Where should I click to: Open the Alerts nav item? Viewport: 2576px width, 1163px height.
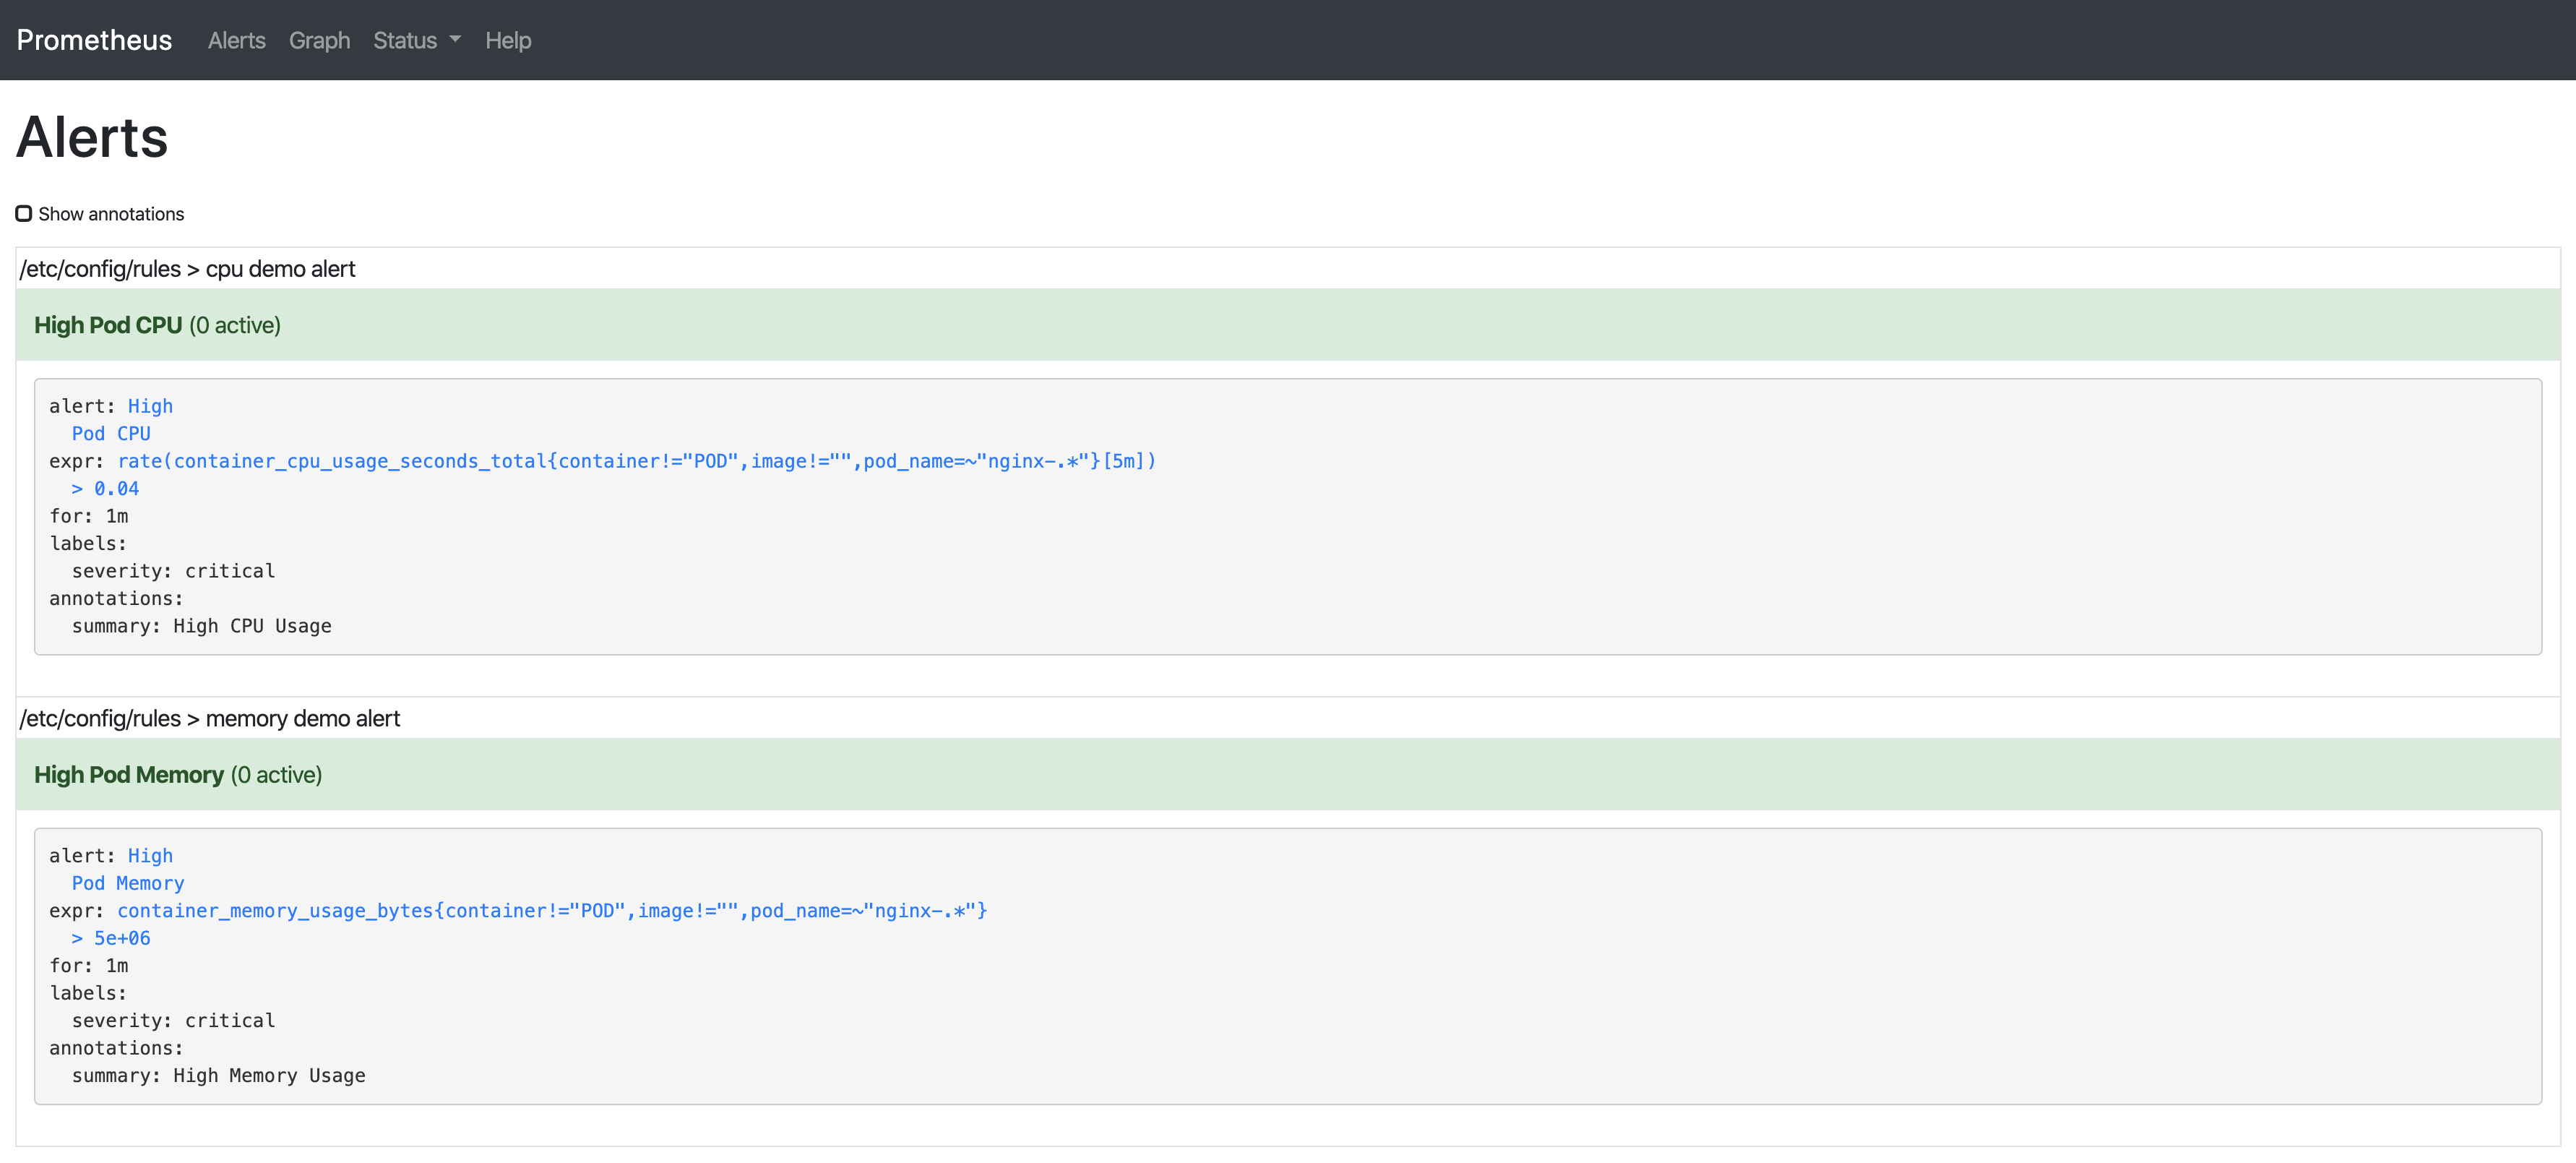(237, 40)
